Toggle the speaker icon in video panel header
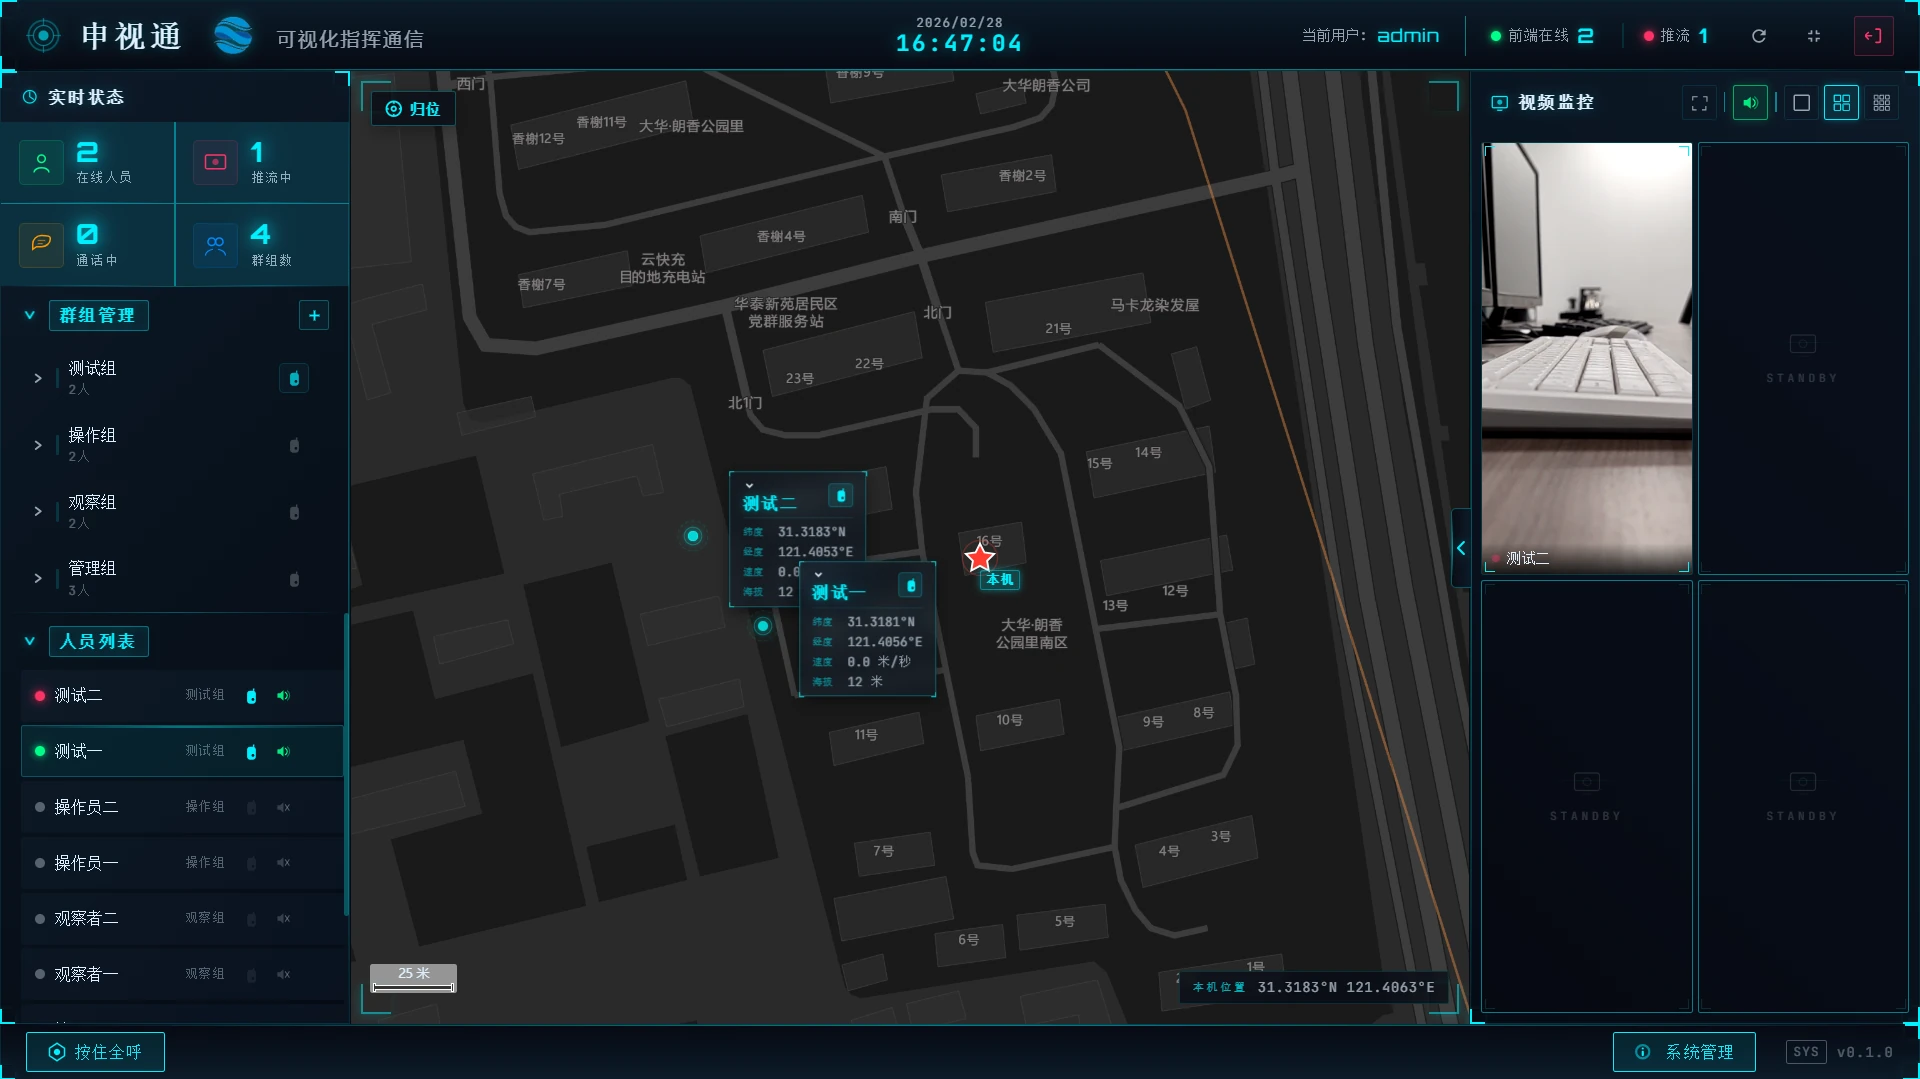The width and height of the screenshot is (1920, 1079). [1750, 102]
